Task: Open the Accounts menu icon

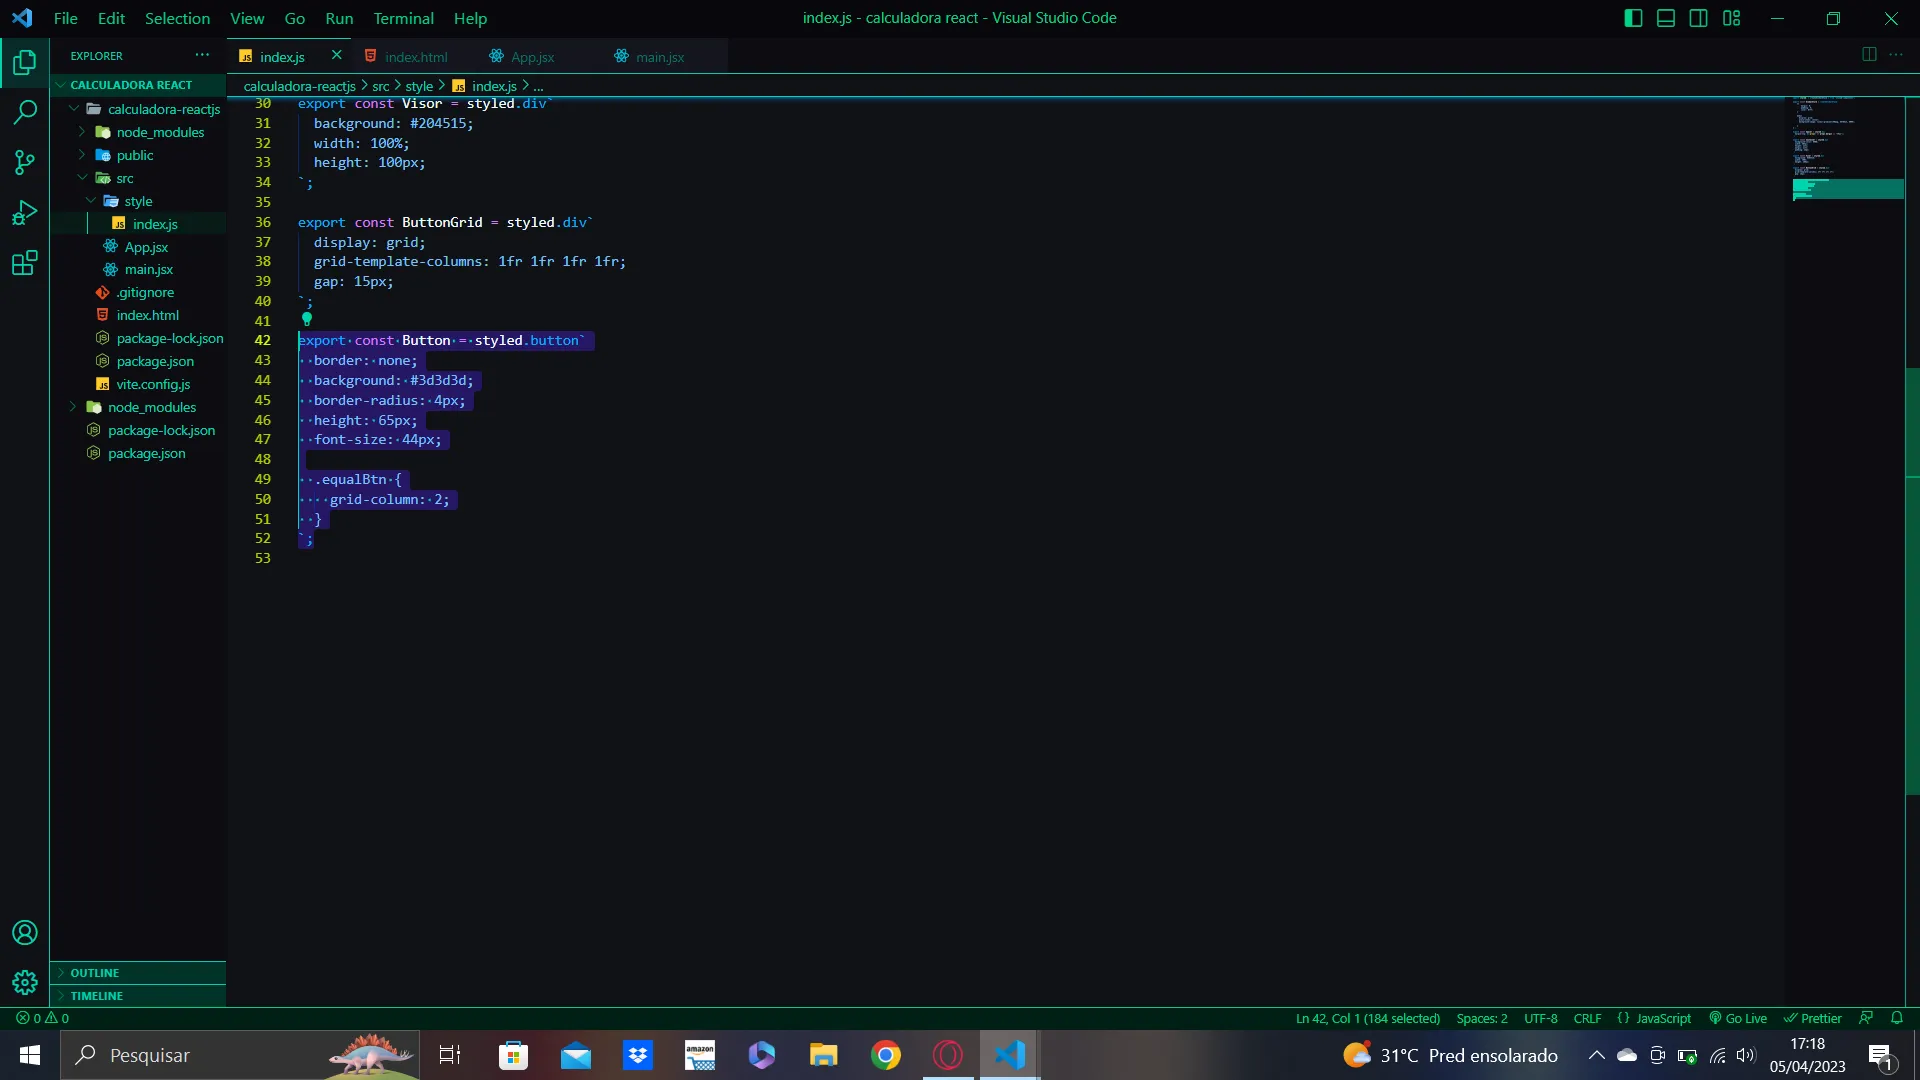Action: (25, 932)
